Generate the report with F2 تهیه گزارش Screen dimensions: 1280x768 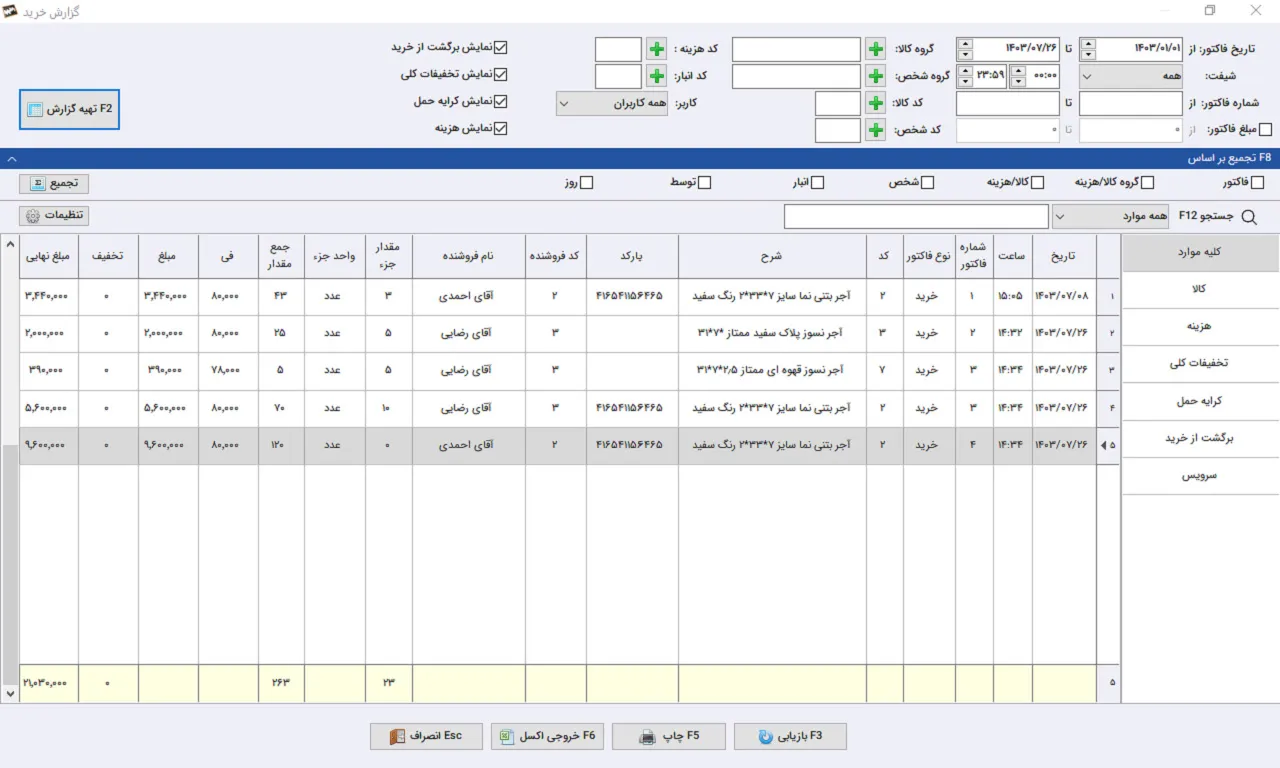[69, 109]
